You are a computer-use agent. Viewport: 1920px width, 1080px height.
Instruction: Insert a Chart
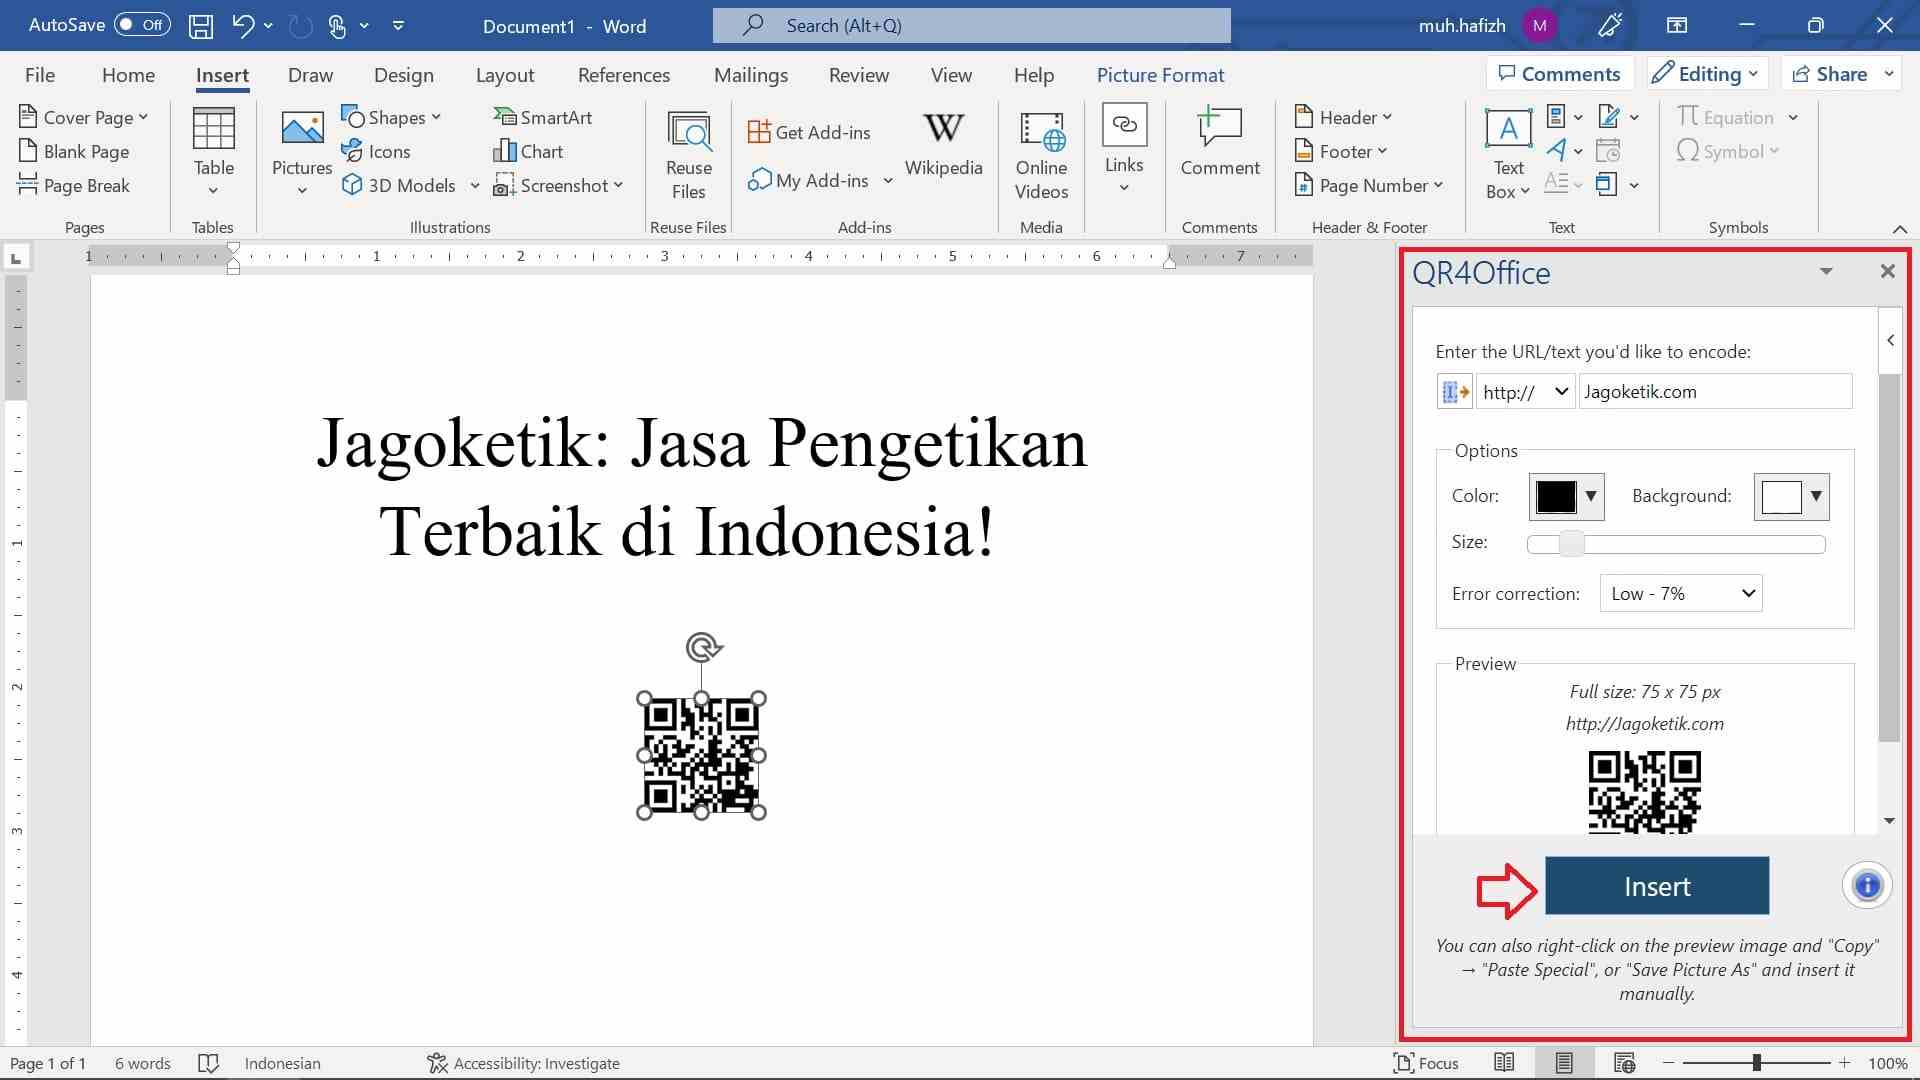coord(529,151)
